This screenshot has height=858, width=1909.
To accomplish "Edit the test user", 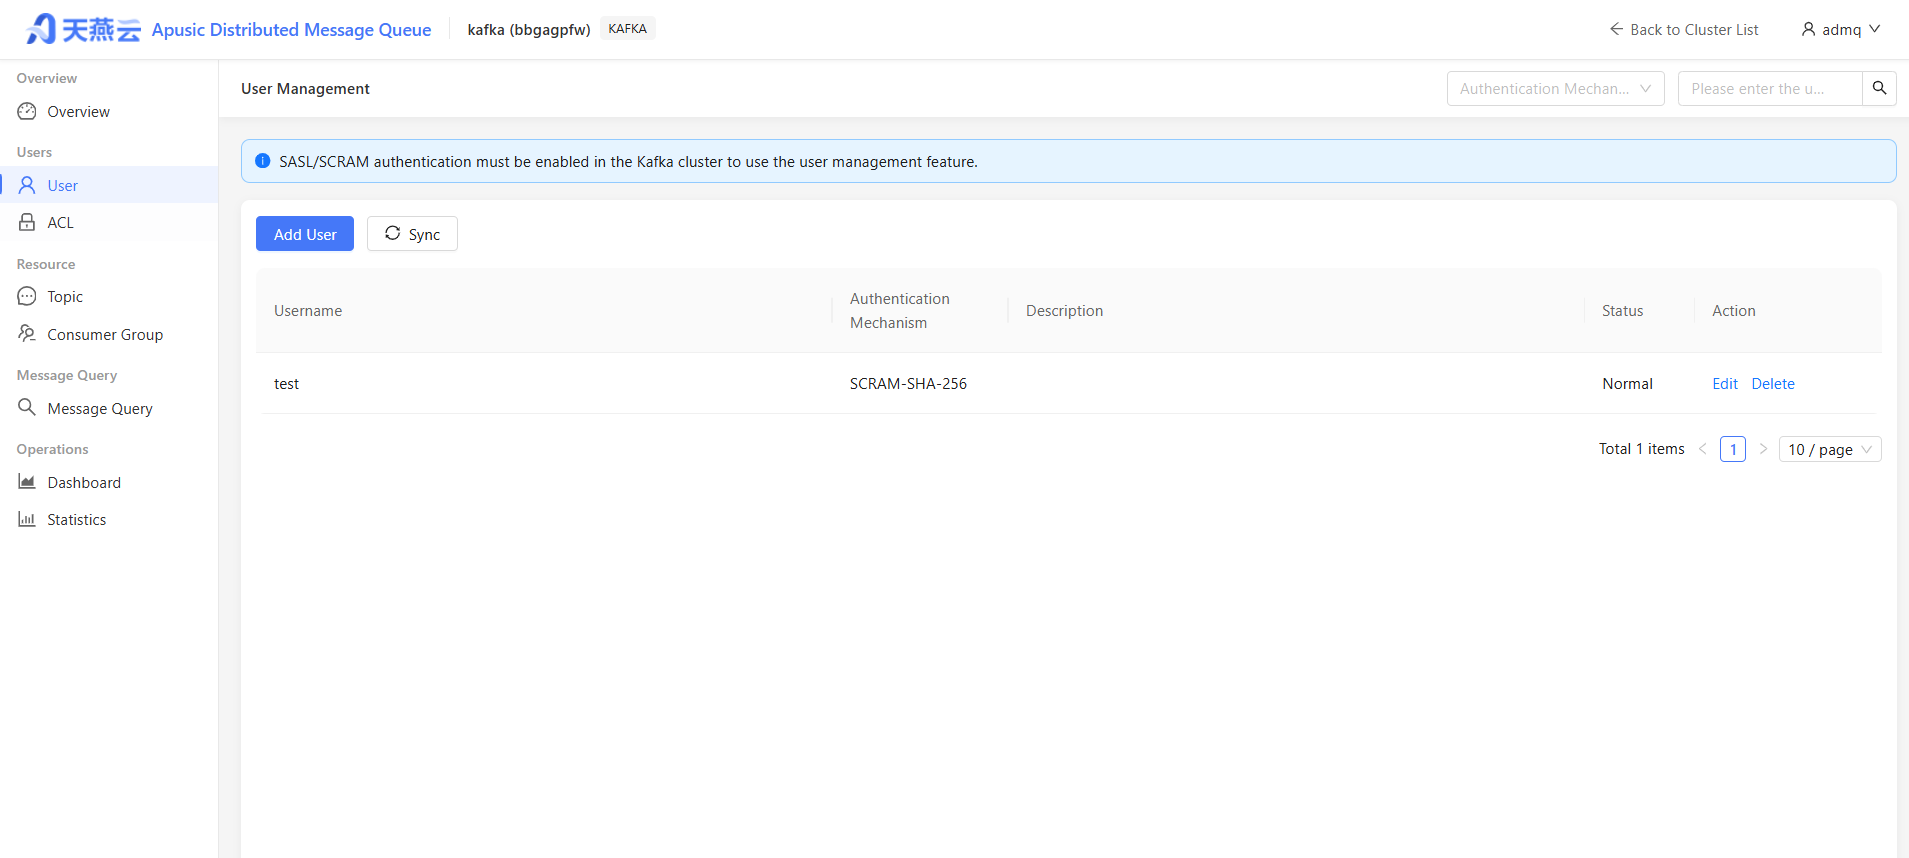I will tap(1725, 384).
